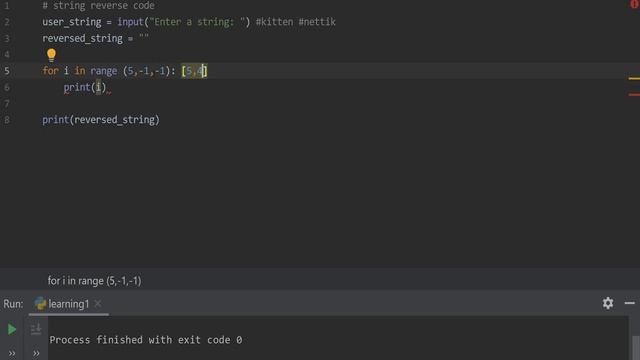This screenshot has width=640, height=360.
Task: Click the red error indicator in top corner
Action: (635, 4)
